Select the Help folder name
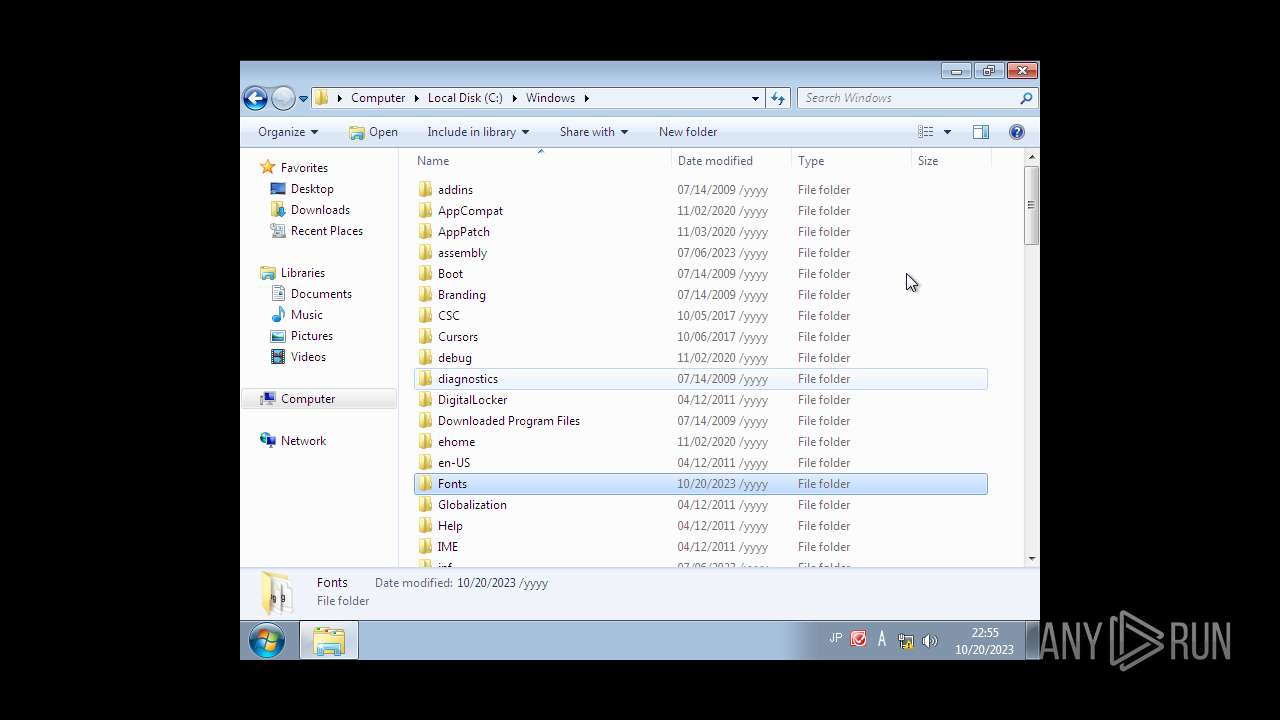Viewport: 1280px width, 720px height. [x=450, y=526]
